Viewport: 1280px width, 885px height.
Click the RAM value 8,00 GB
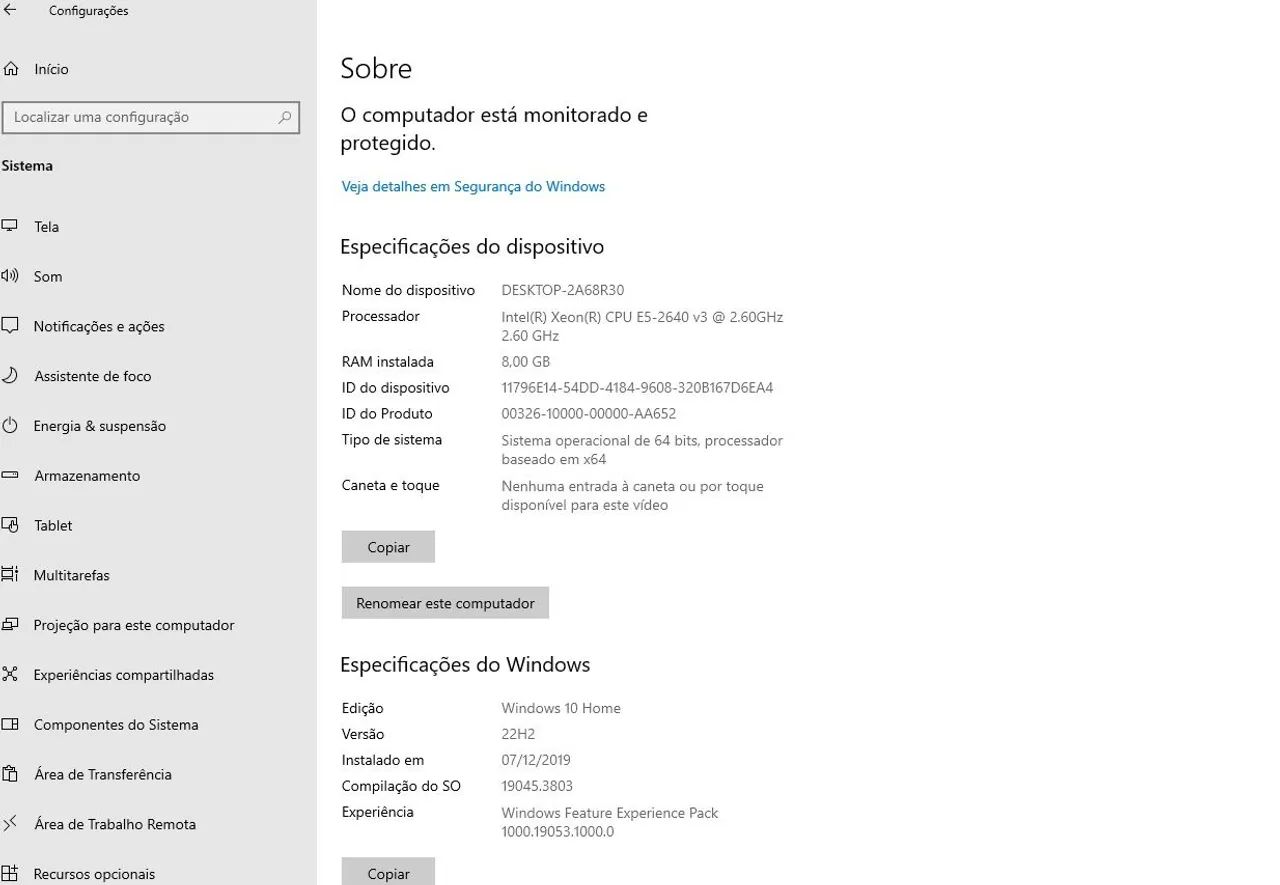pos(526,362)
